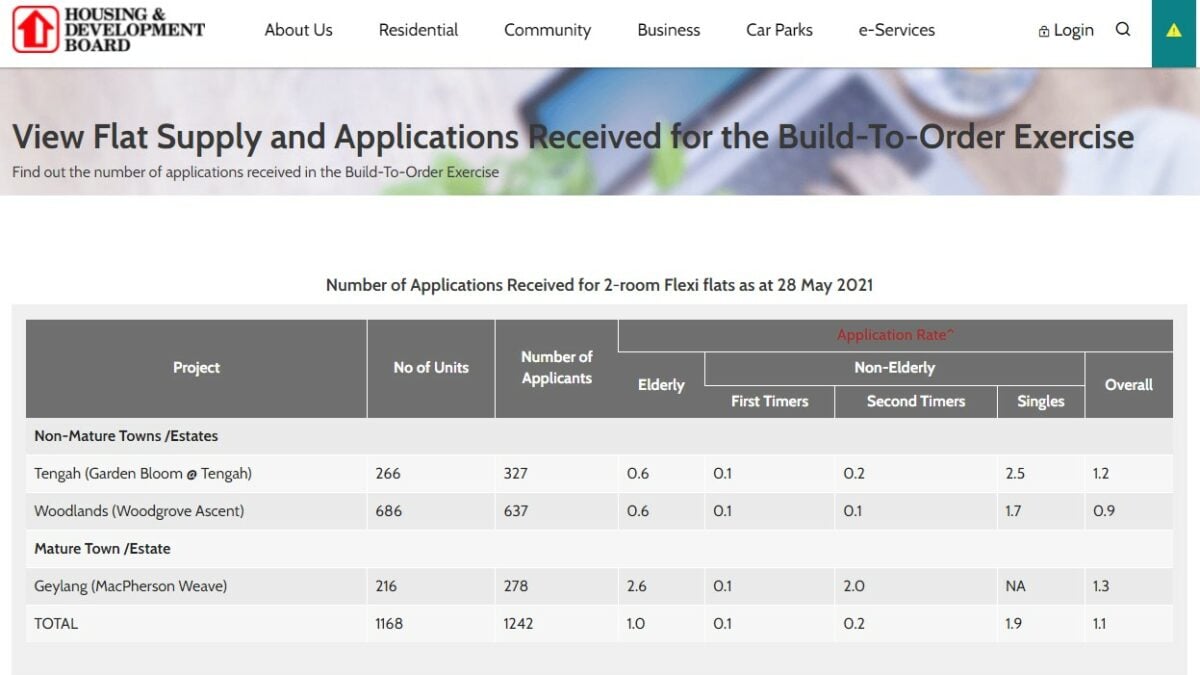Click total Singles rate 1.9
This screenshot has width=1200, height=675.
tap(1014, 623)
